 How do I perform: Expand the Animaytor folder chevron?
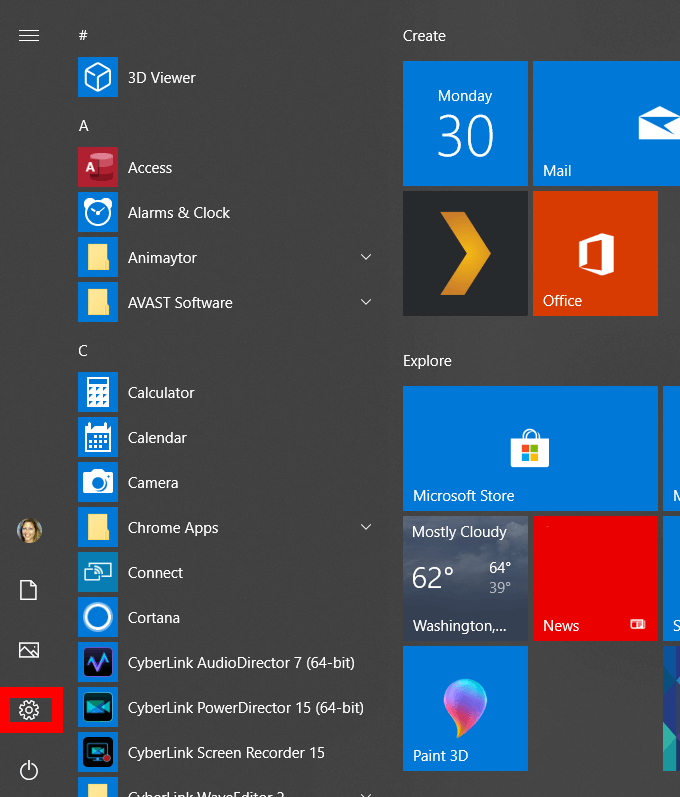(366, 258)
